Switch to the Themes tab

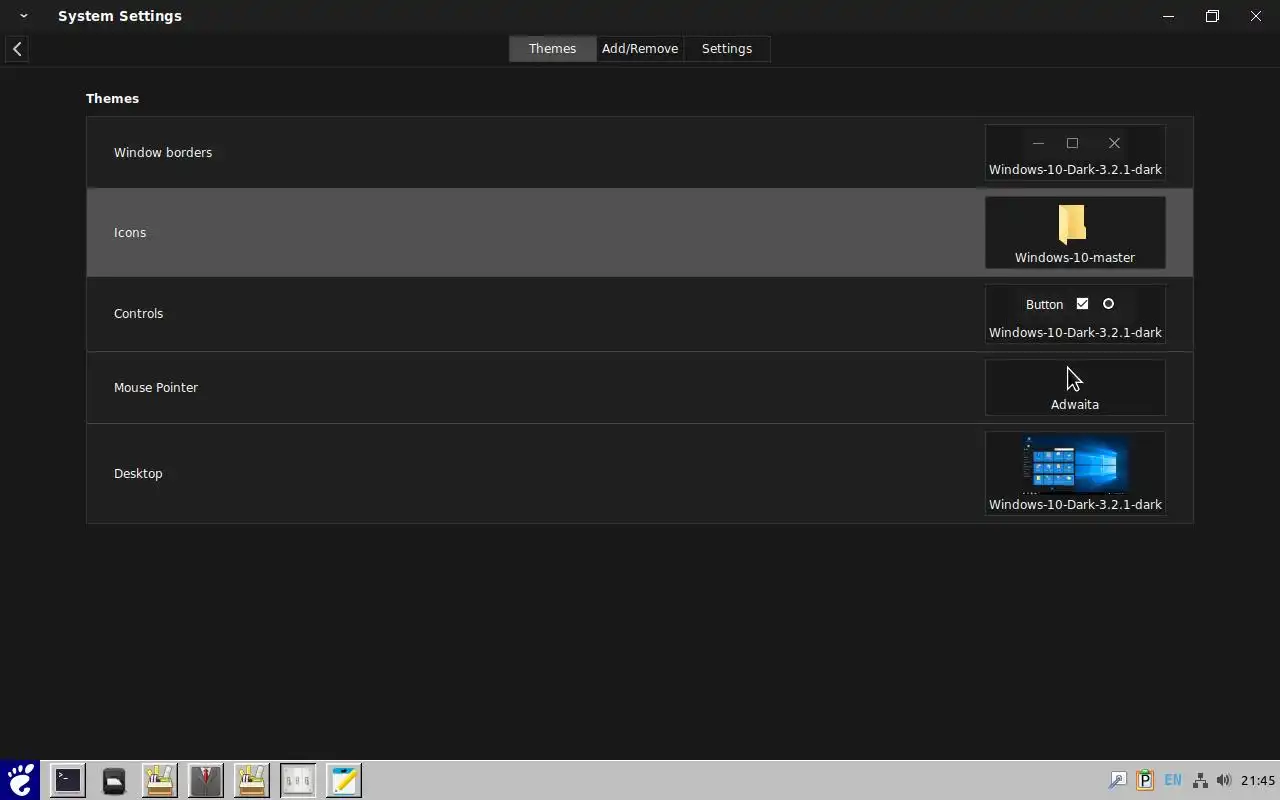[552, 48]
